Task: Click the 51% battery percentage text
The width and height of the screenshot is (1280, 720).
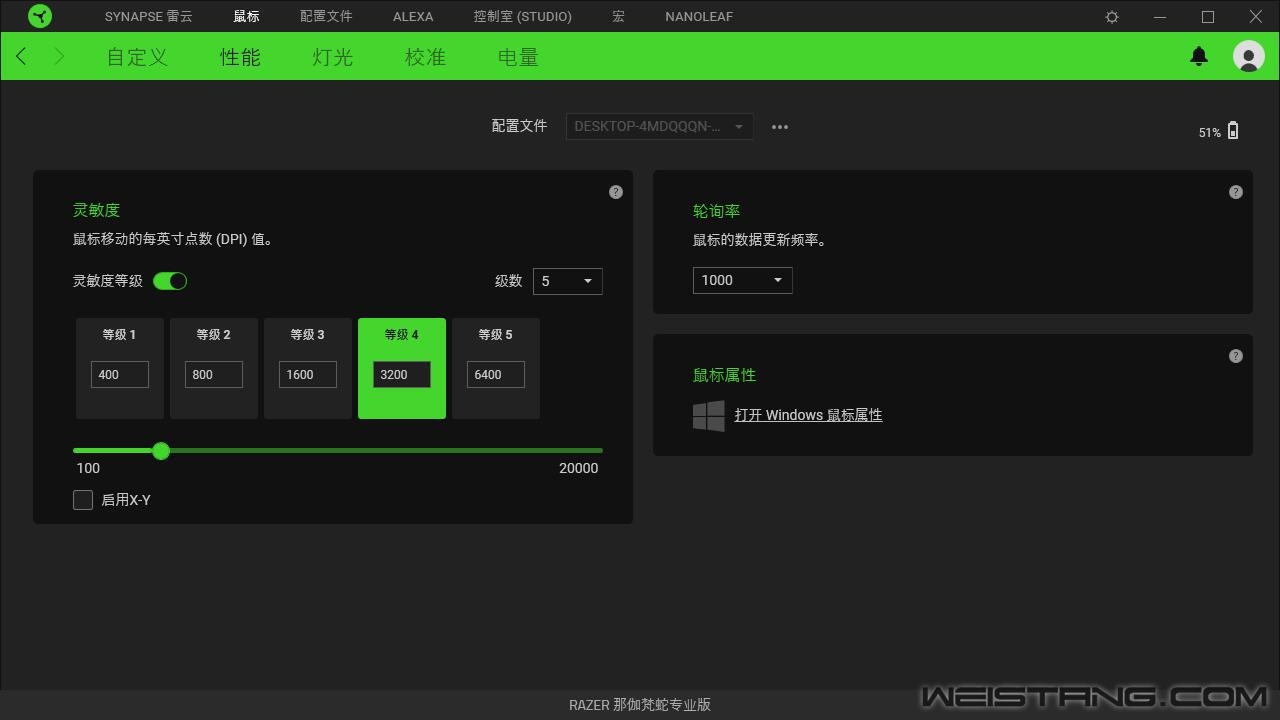Action: 1210,133
